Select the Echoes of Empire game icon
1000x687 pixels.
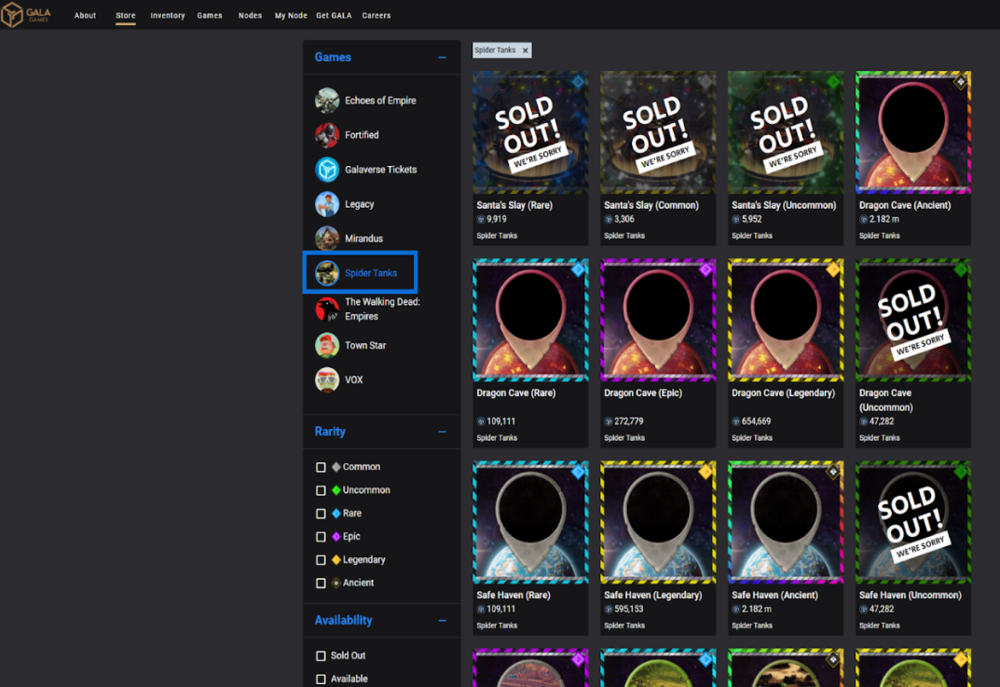(x=327, y=100)
